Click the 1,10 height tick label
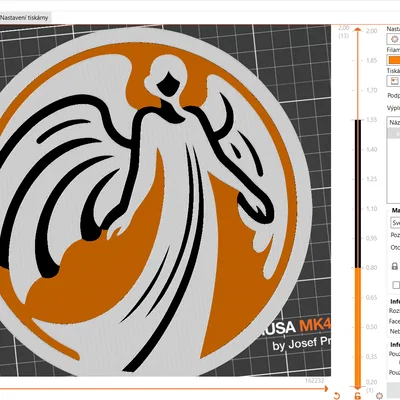This screenshot has width=400, height=400. (x=371, y=209)
